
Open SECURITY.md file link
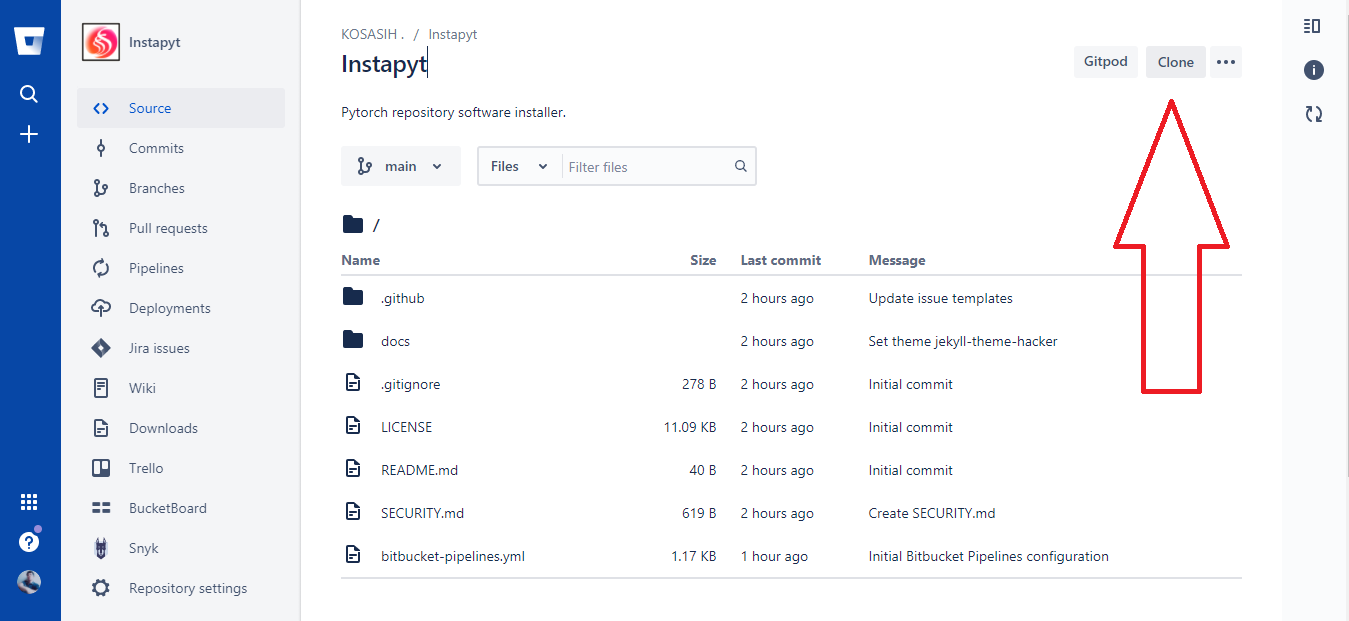coord(422,513)
